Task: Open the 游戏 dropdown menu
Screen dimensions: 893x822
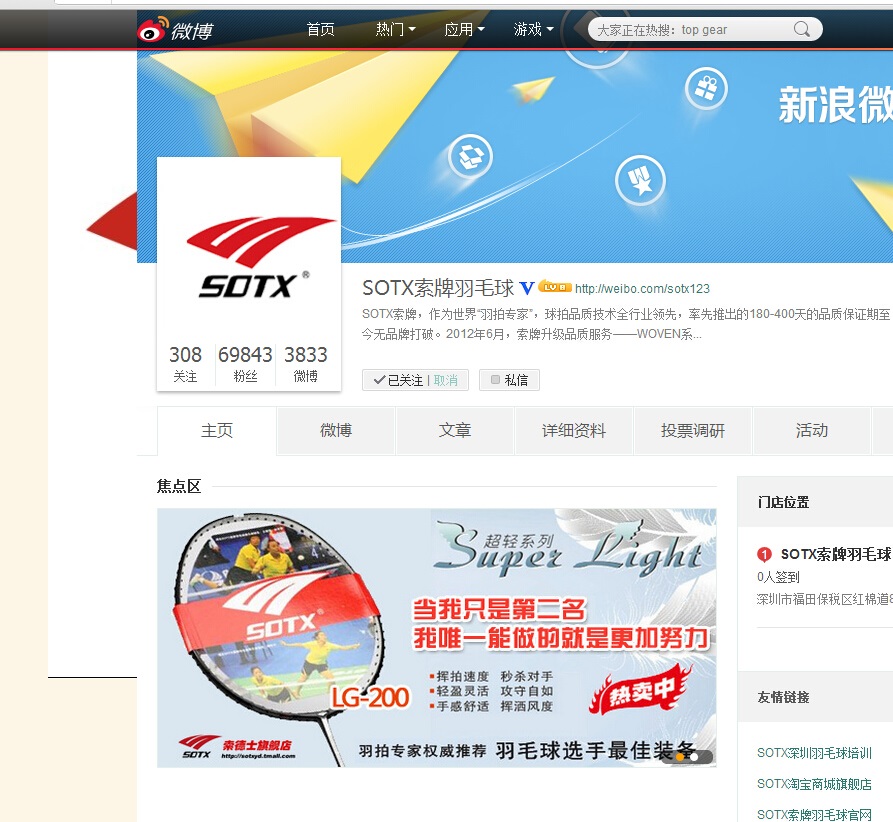Action: pyautogui.click(x=533, y=29)
